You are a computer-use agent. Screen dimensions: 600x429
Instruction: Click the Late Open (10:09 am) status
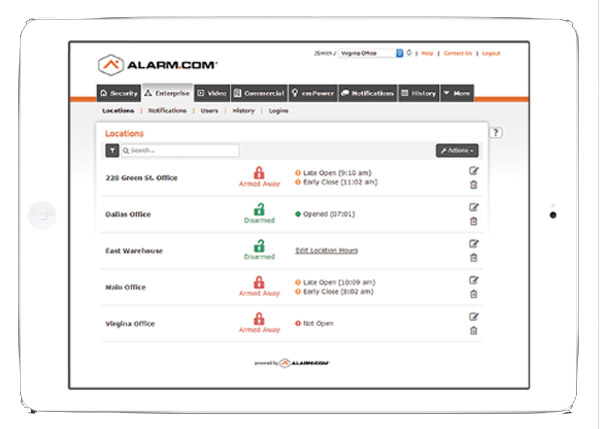pos(335,282)
